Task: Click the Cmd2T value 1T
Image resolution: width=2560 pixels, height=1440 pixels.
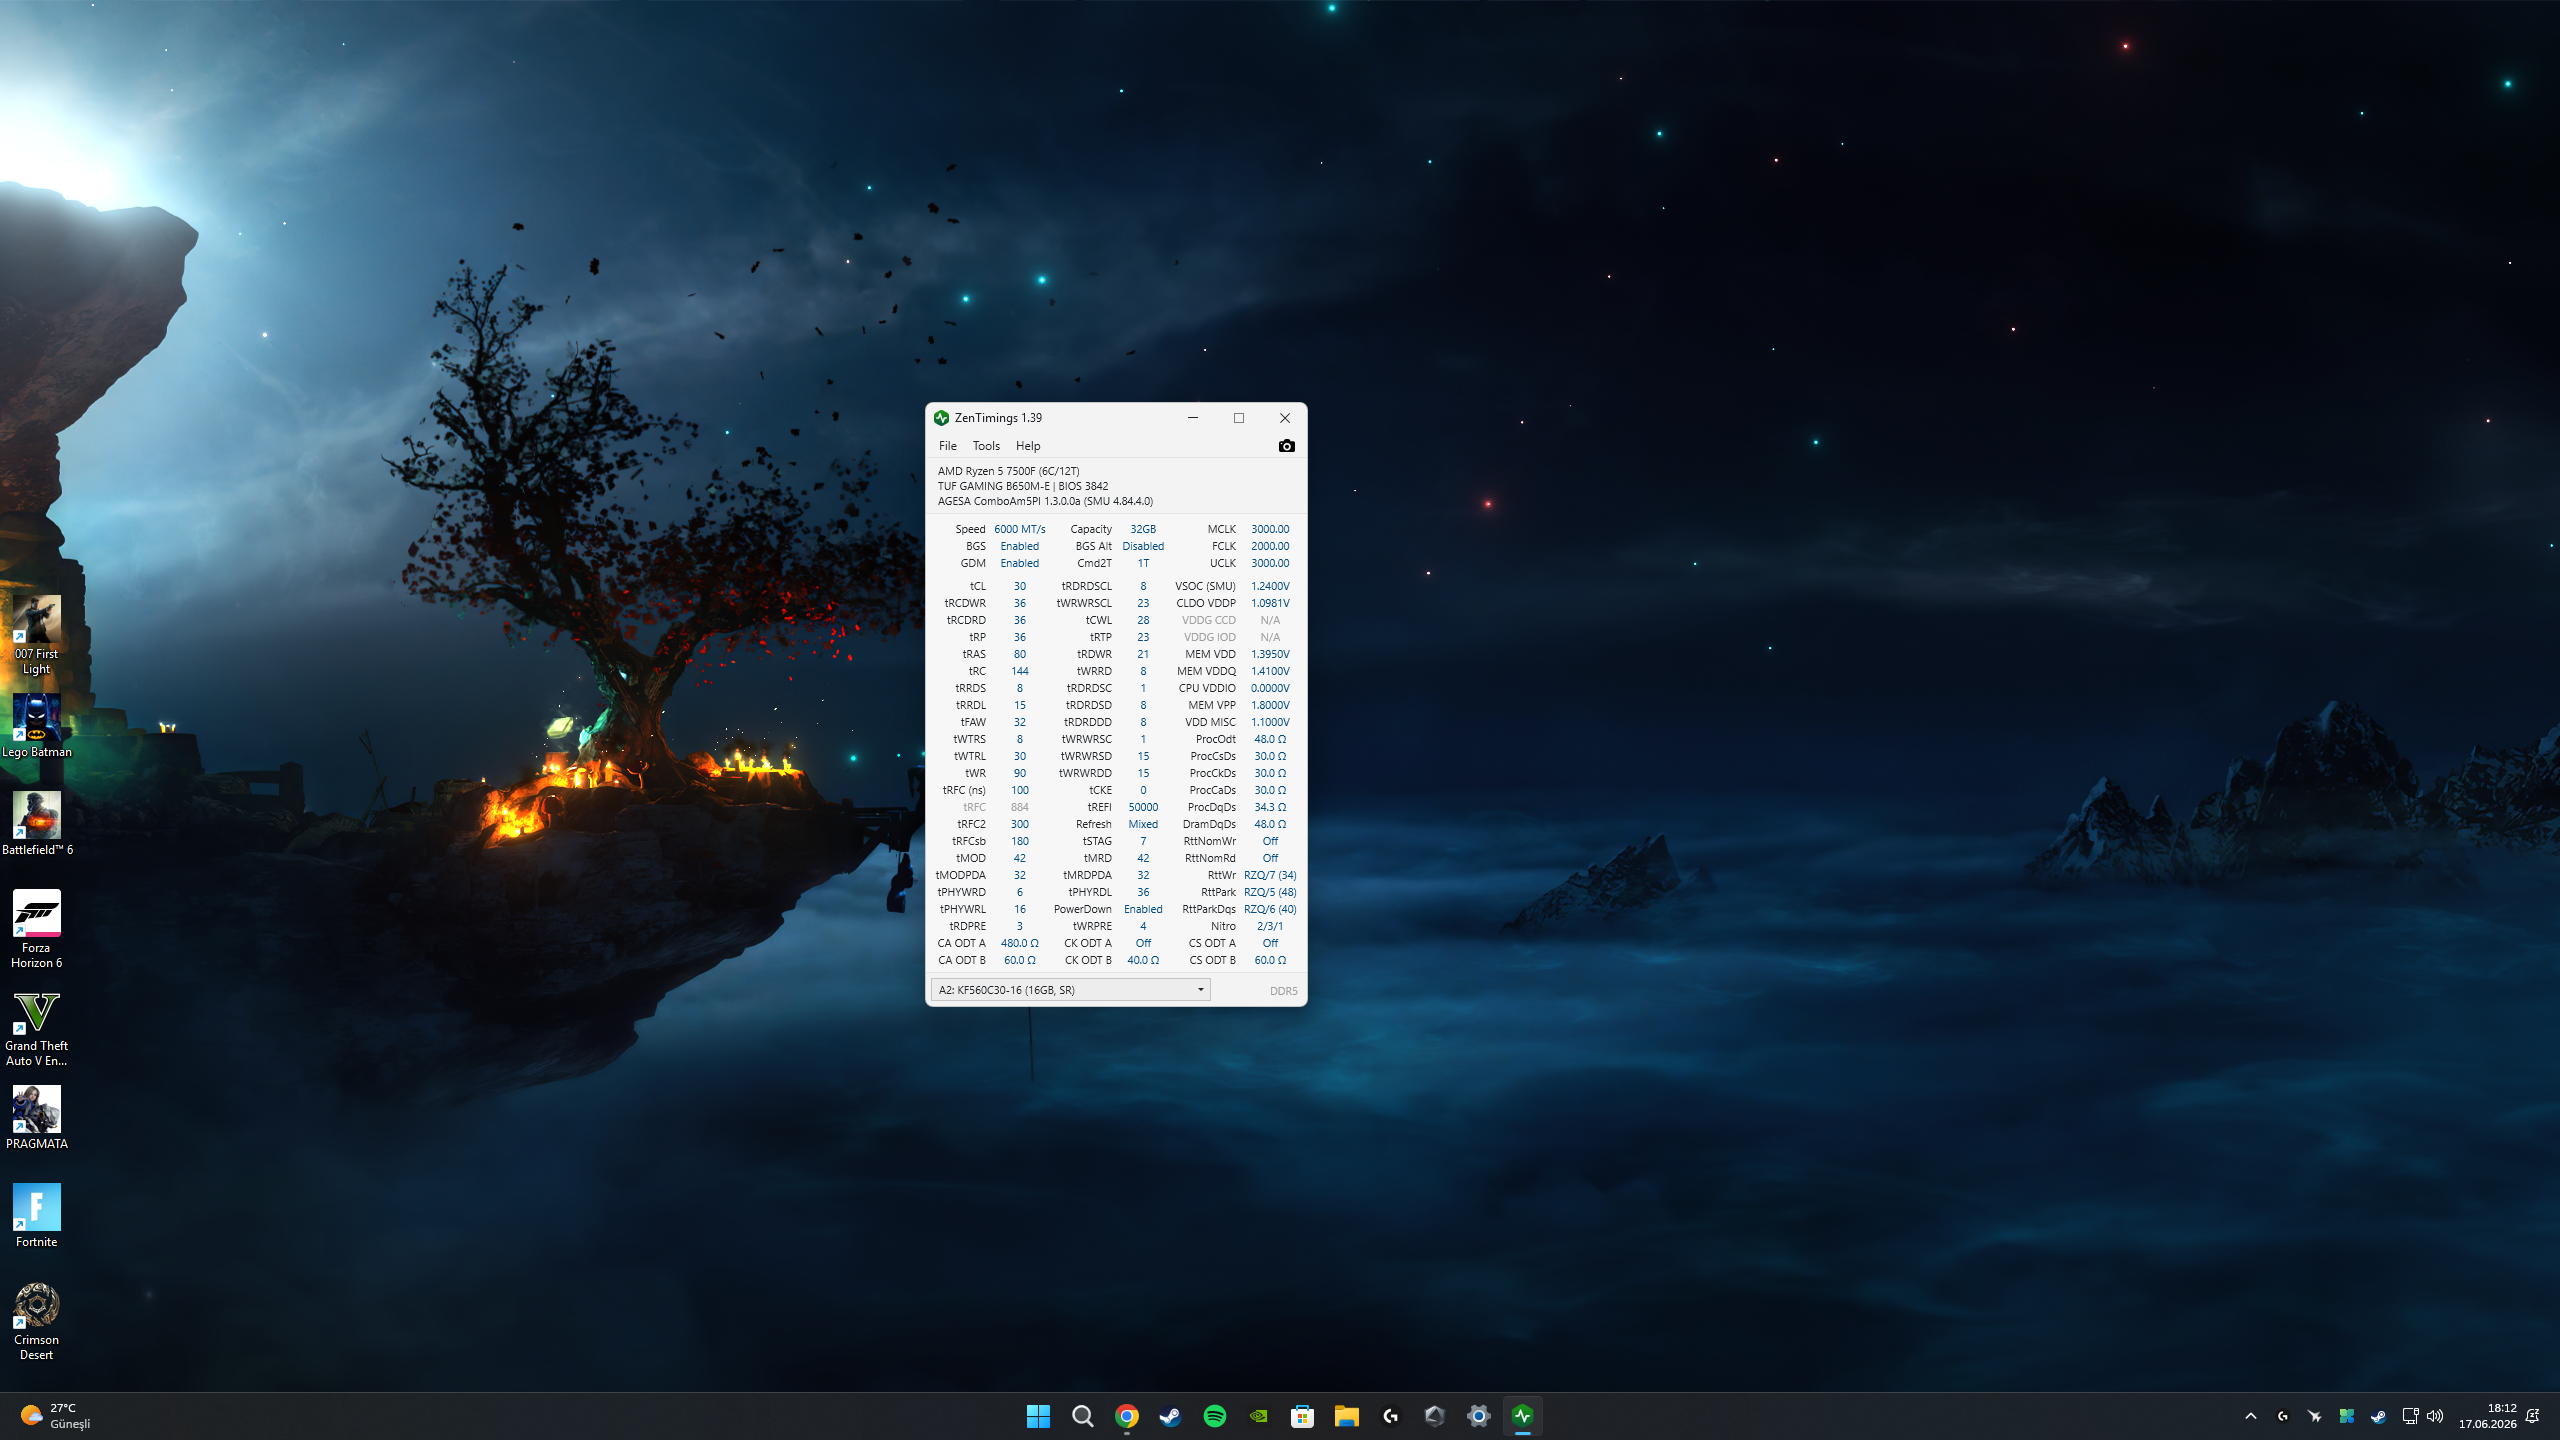Action: pos(1143,563)
